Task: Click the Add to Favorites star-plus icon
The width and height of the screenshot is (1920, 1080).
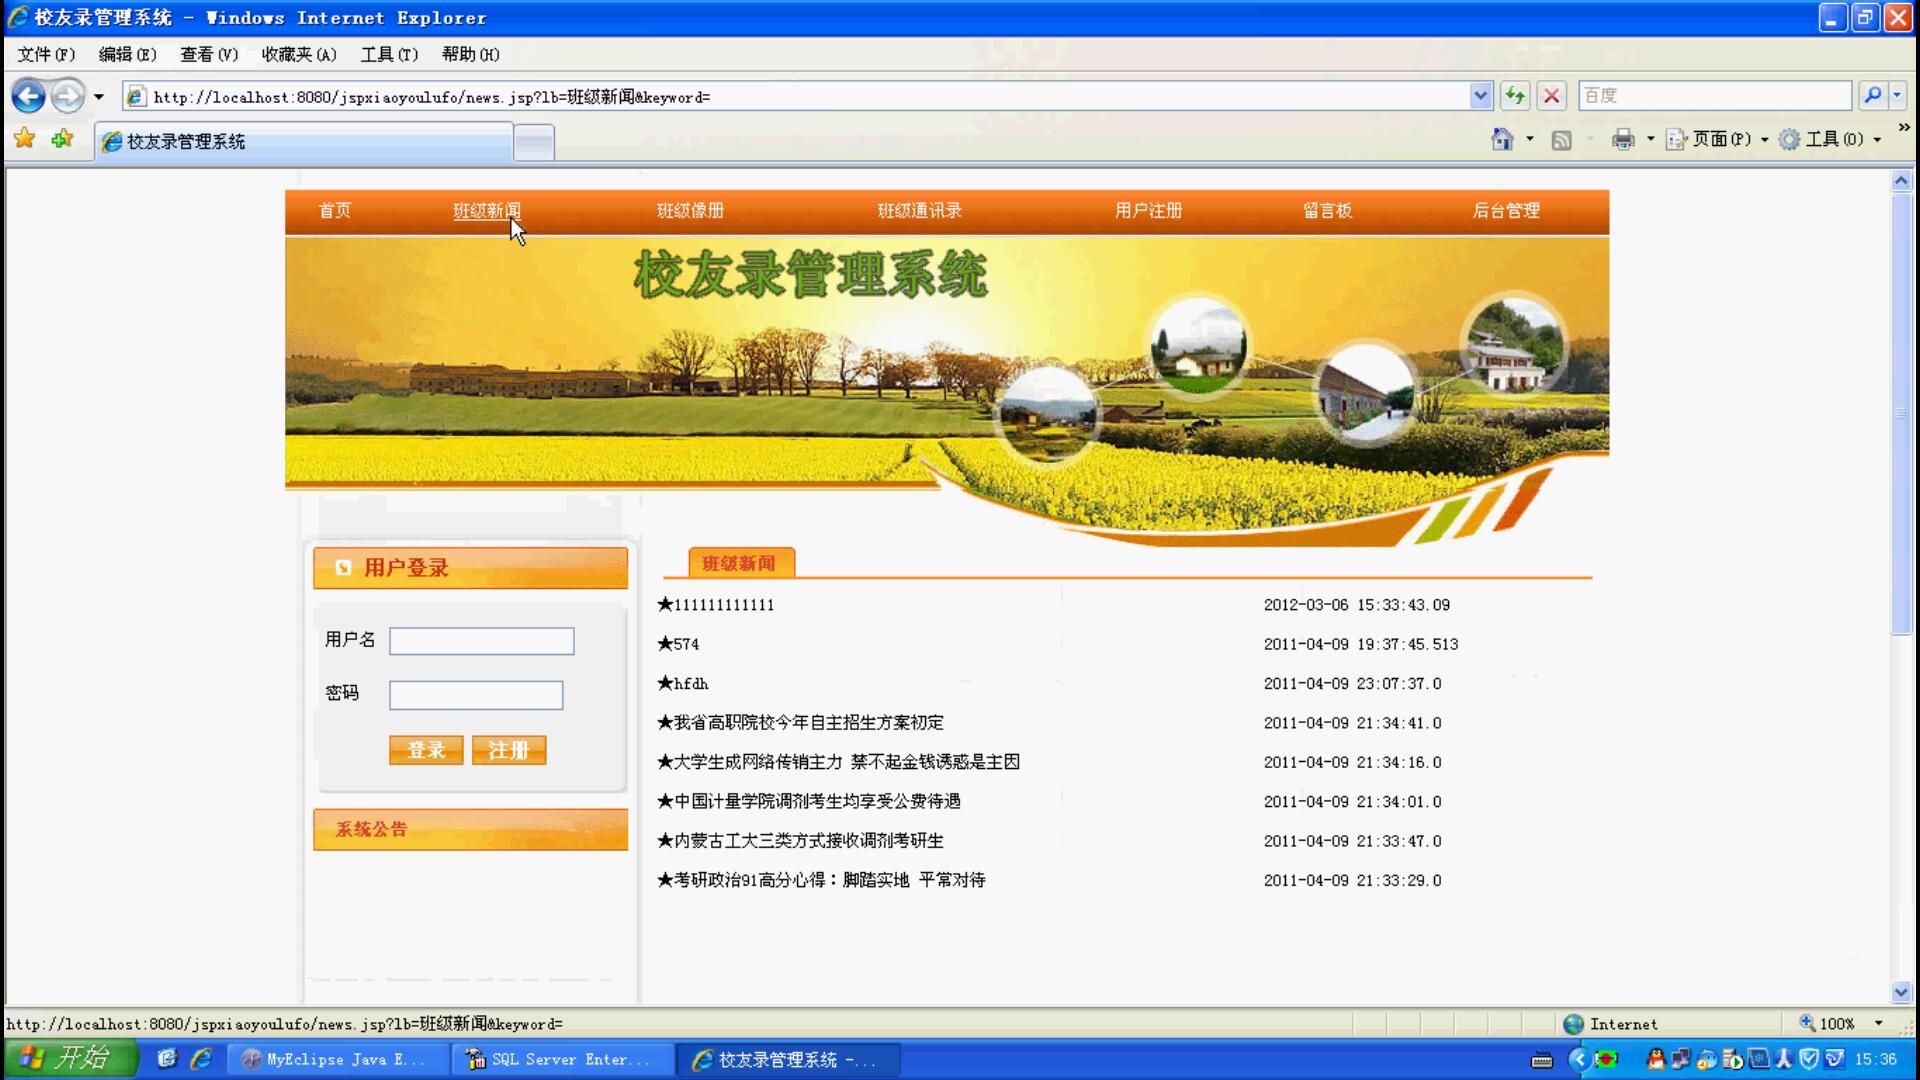Action: [x=62, y=139]
